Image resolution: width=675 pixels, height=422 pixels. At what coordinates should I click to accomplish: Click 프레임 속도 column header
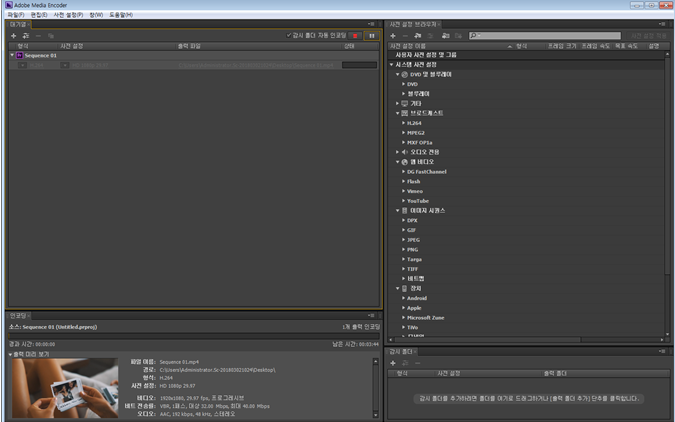pos(595,46)
